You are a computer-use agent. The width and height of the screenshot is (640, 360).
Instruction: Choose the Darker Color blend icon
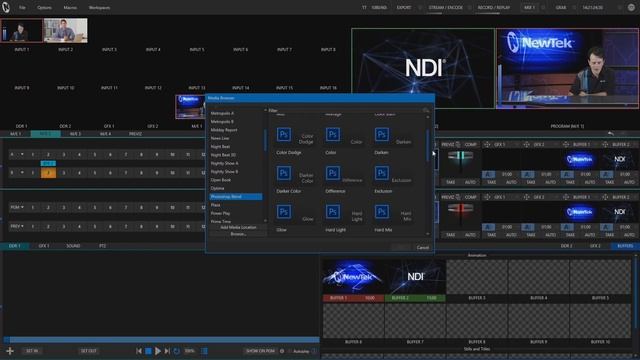pyautogui.click(x=284, y=173)
